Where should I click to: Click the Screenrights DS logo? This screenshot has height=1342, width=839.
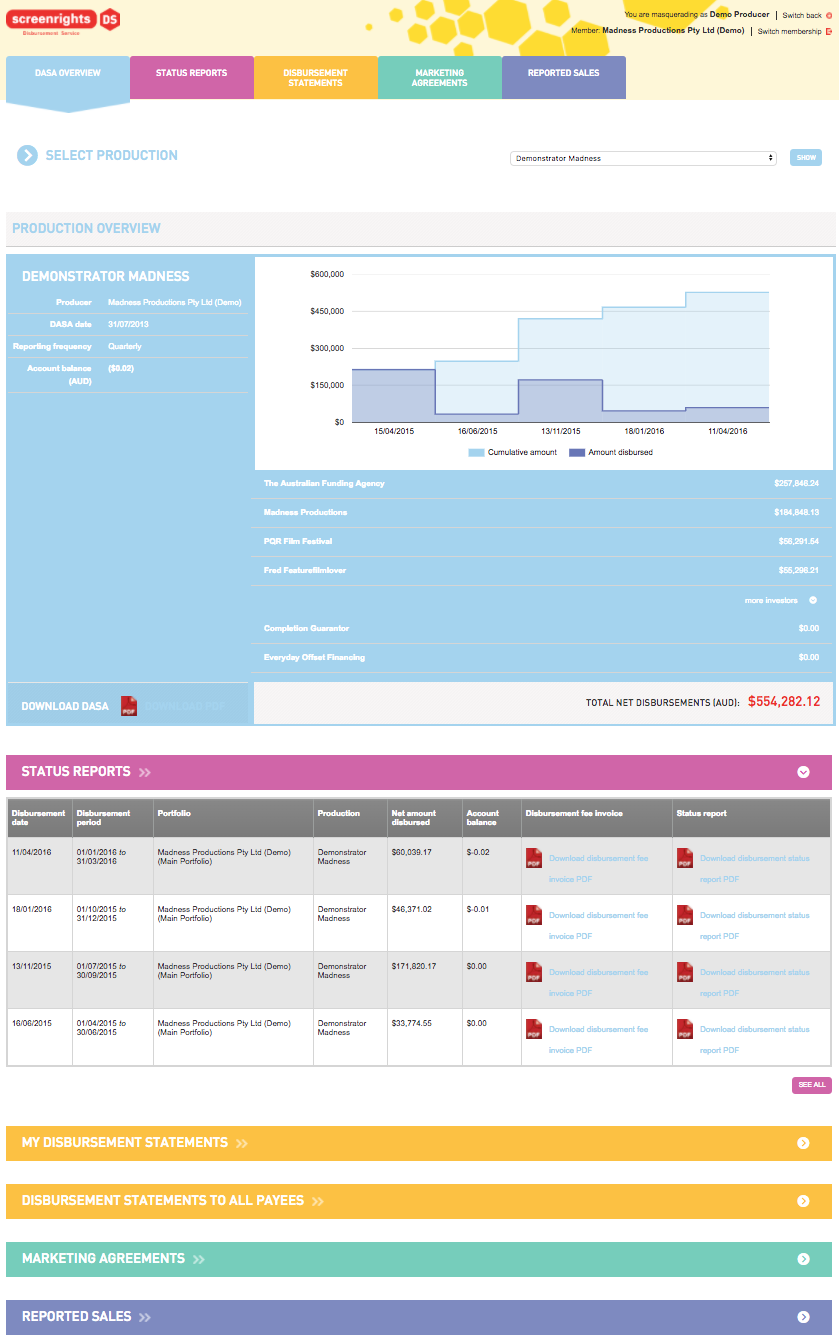point(64,22)
